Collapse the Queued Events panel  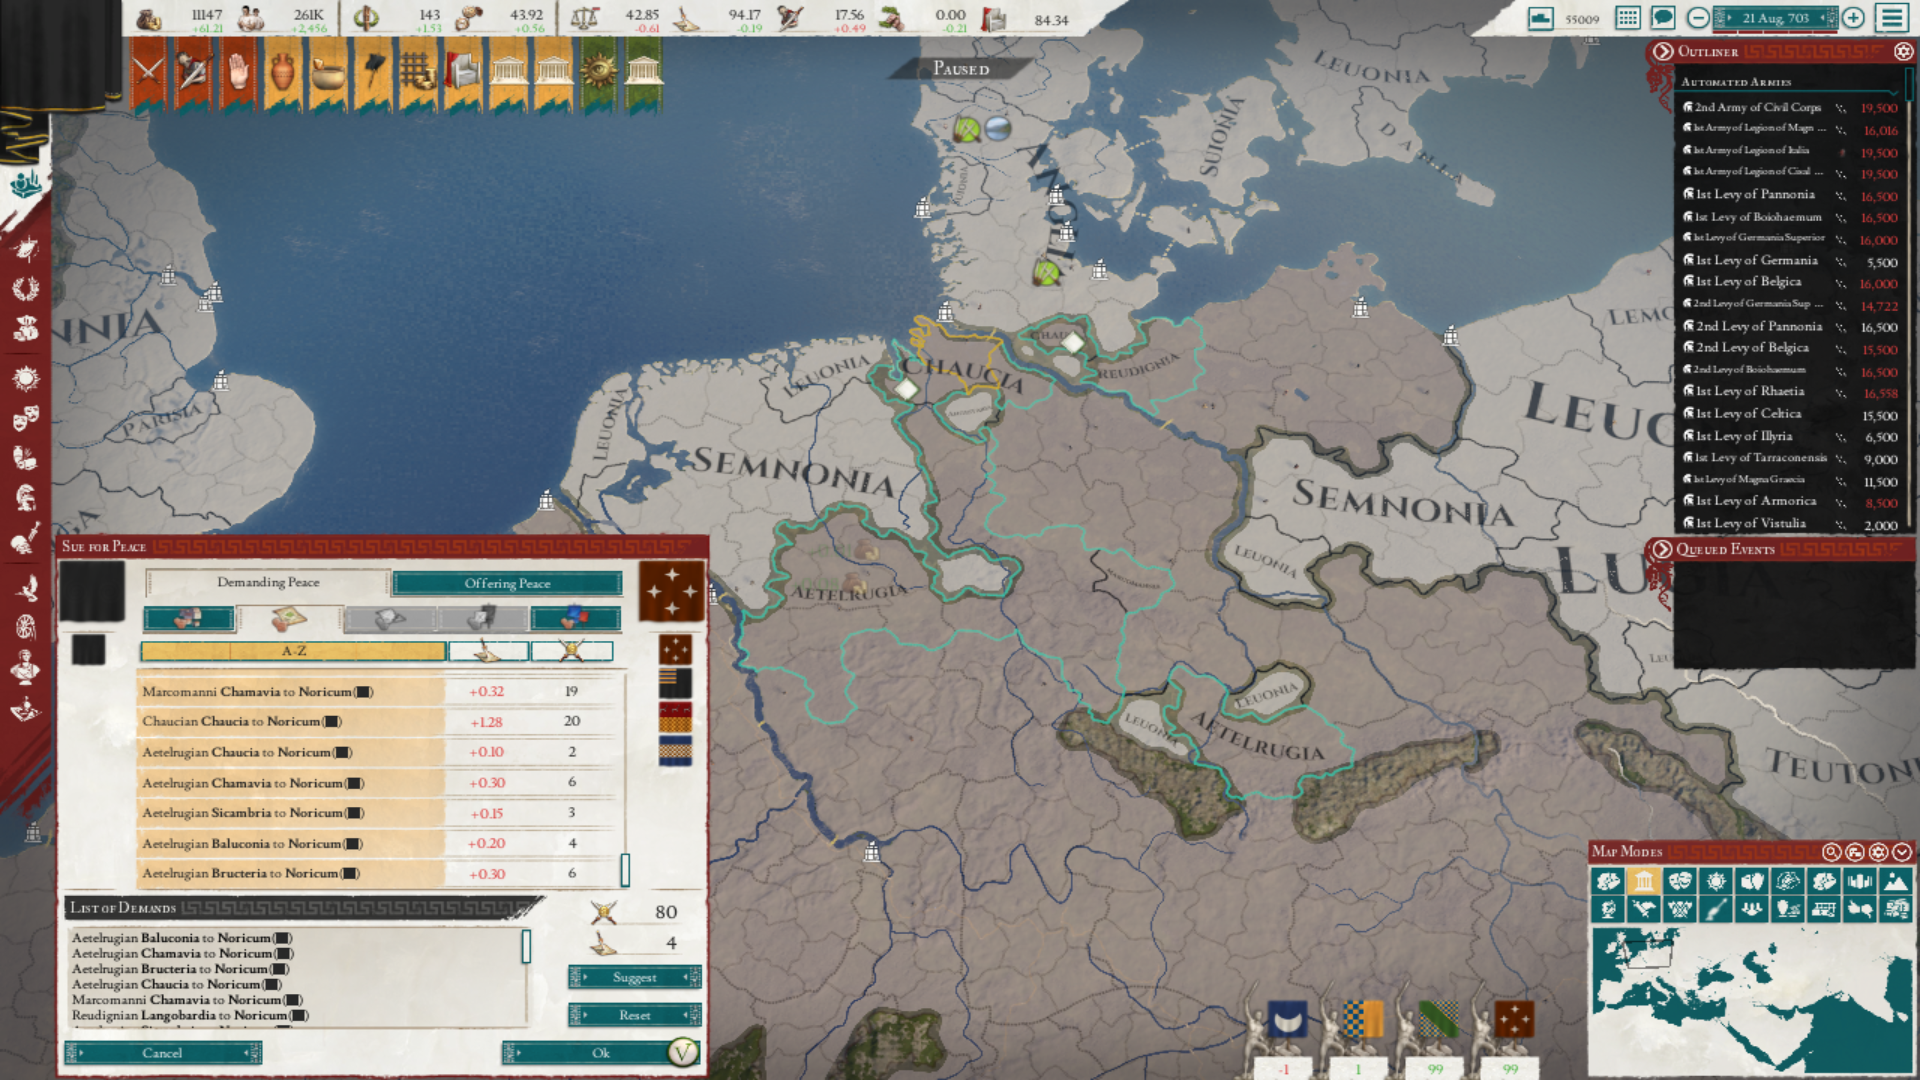(x=1662, y=549)
